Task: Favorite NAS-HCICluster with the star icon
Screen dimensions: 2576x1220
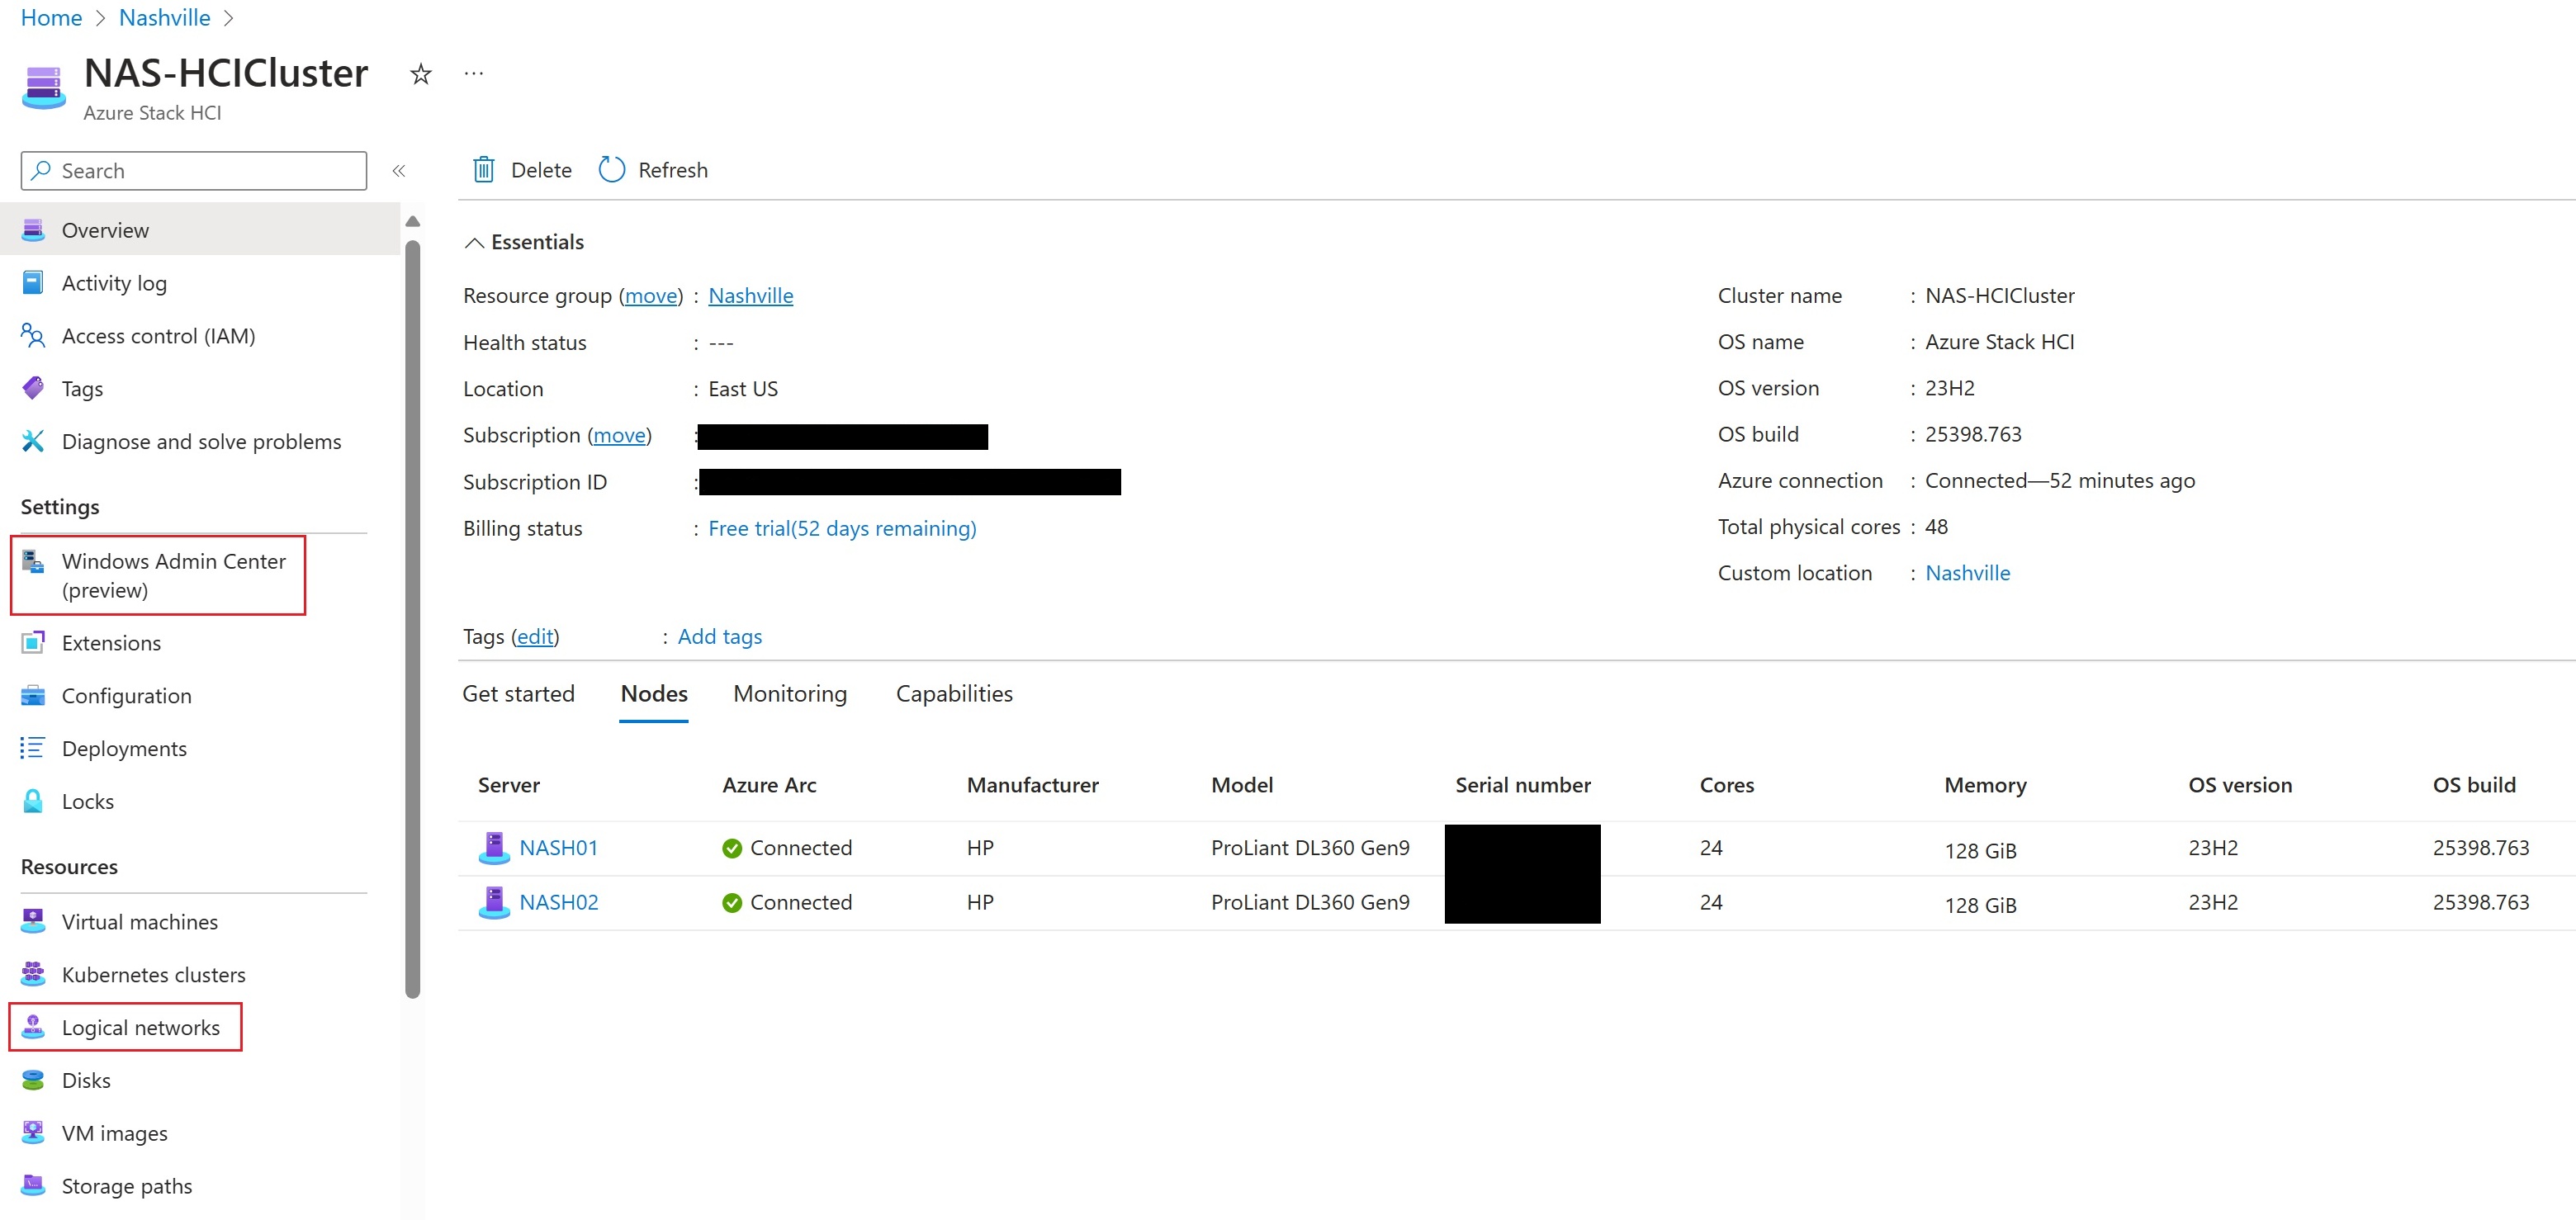Action: click(x=421, y=74)
